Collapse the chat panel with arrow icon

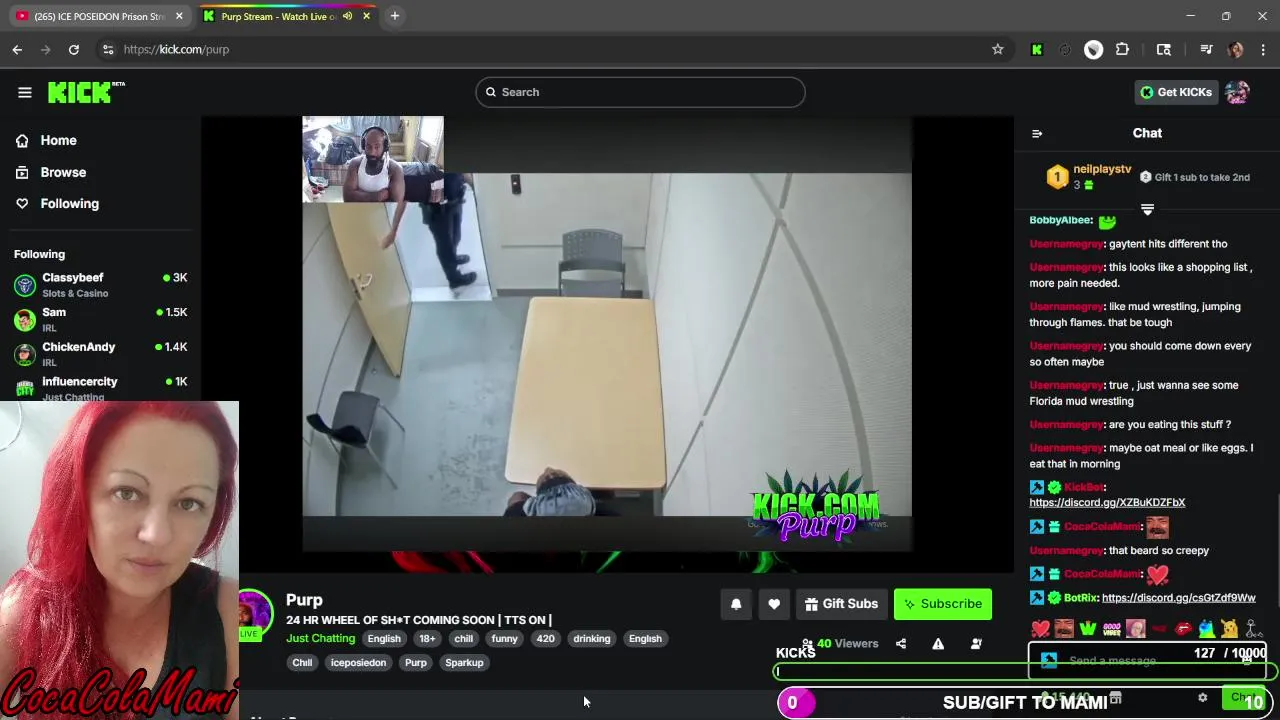pyautogui.click(x=1037, y=133)
